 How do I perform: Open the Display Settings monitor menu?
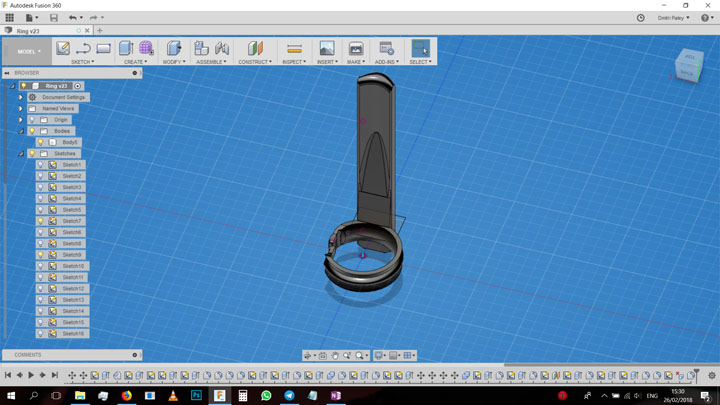pos(380,355)
